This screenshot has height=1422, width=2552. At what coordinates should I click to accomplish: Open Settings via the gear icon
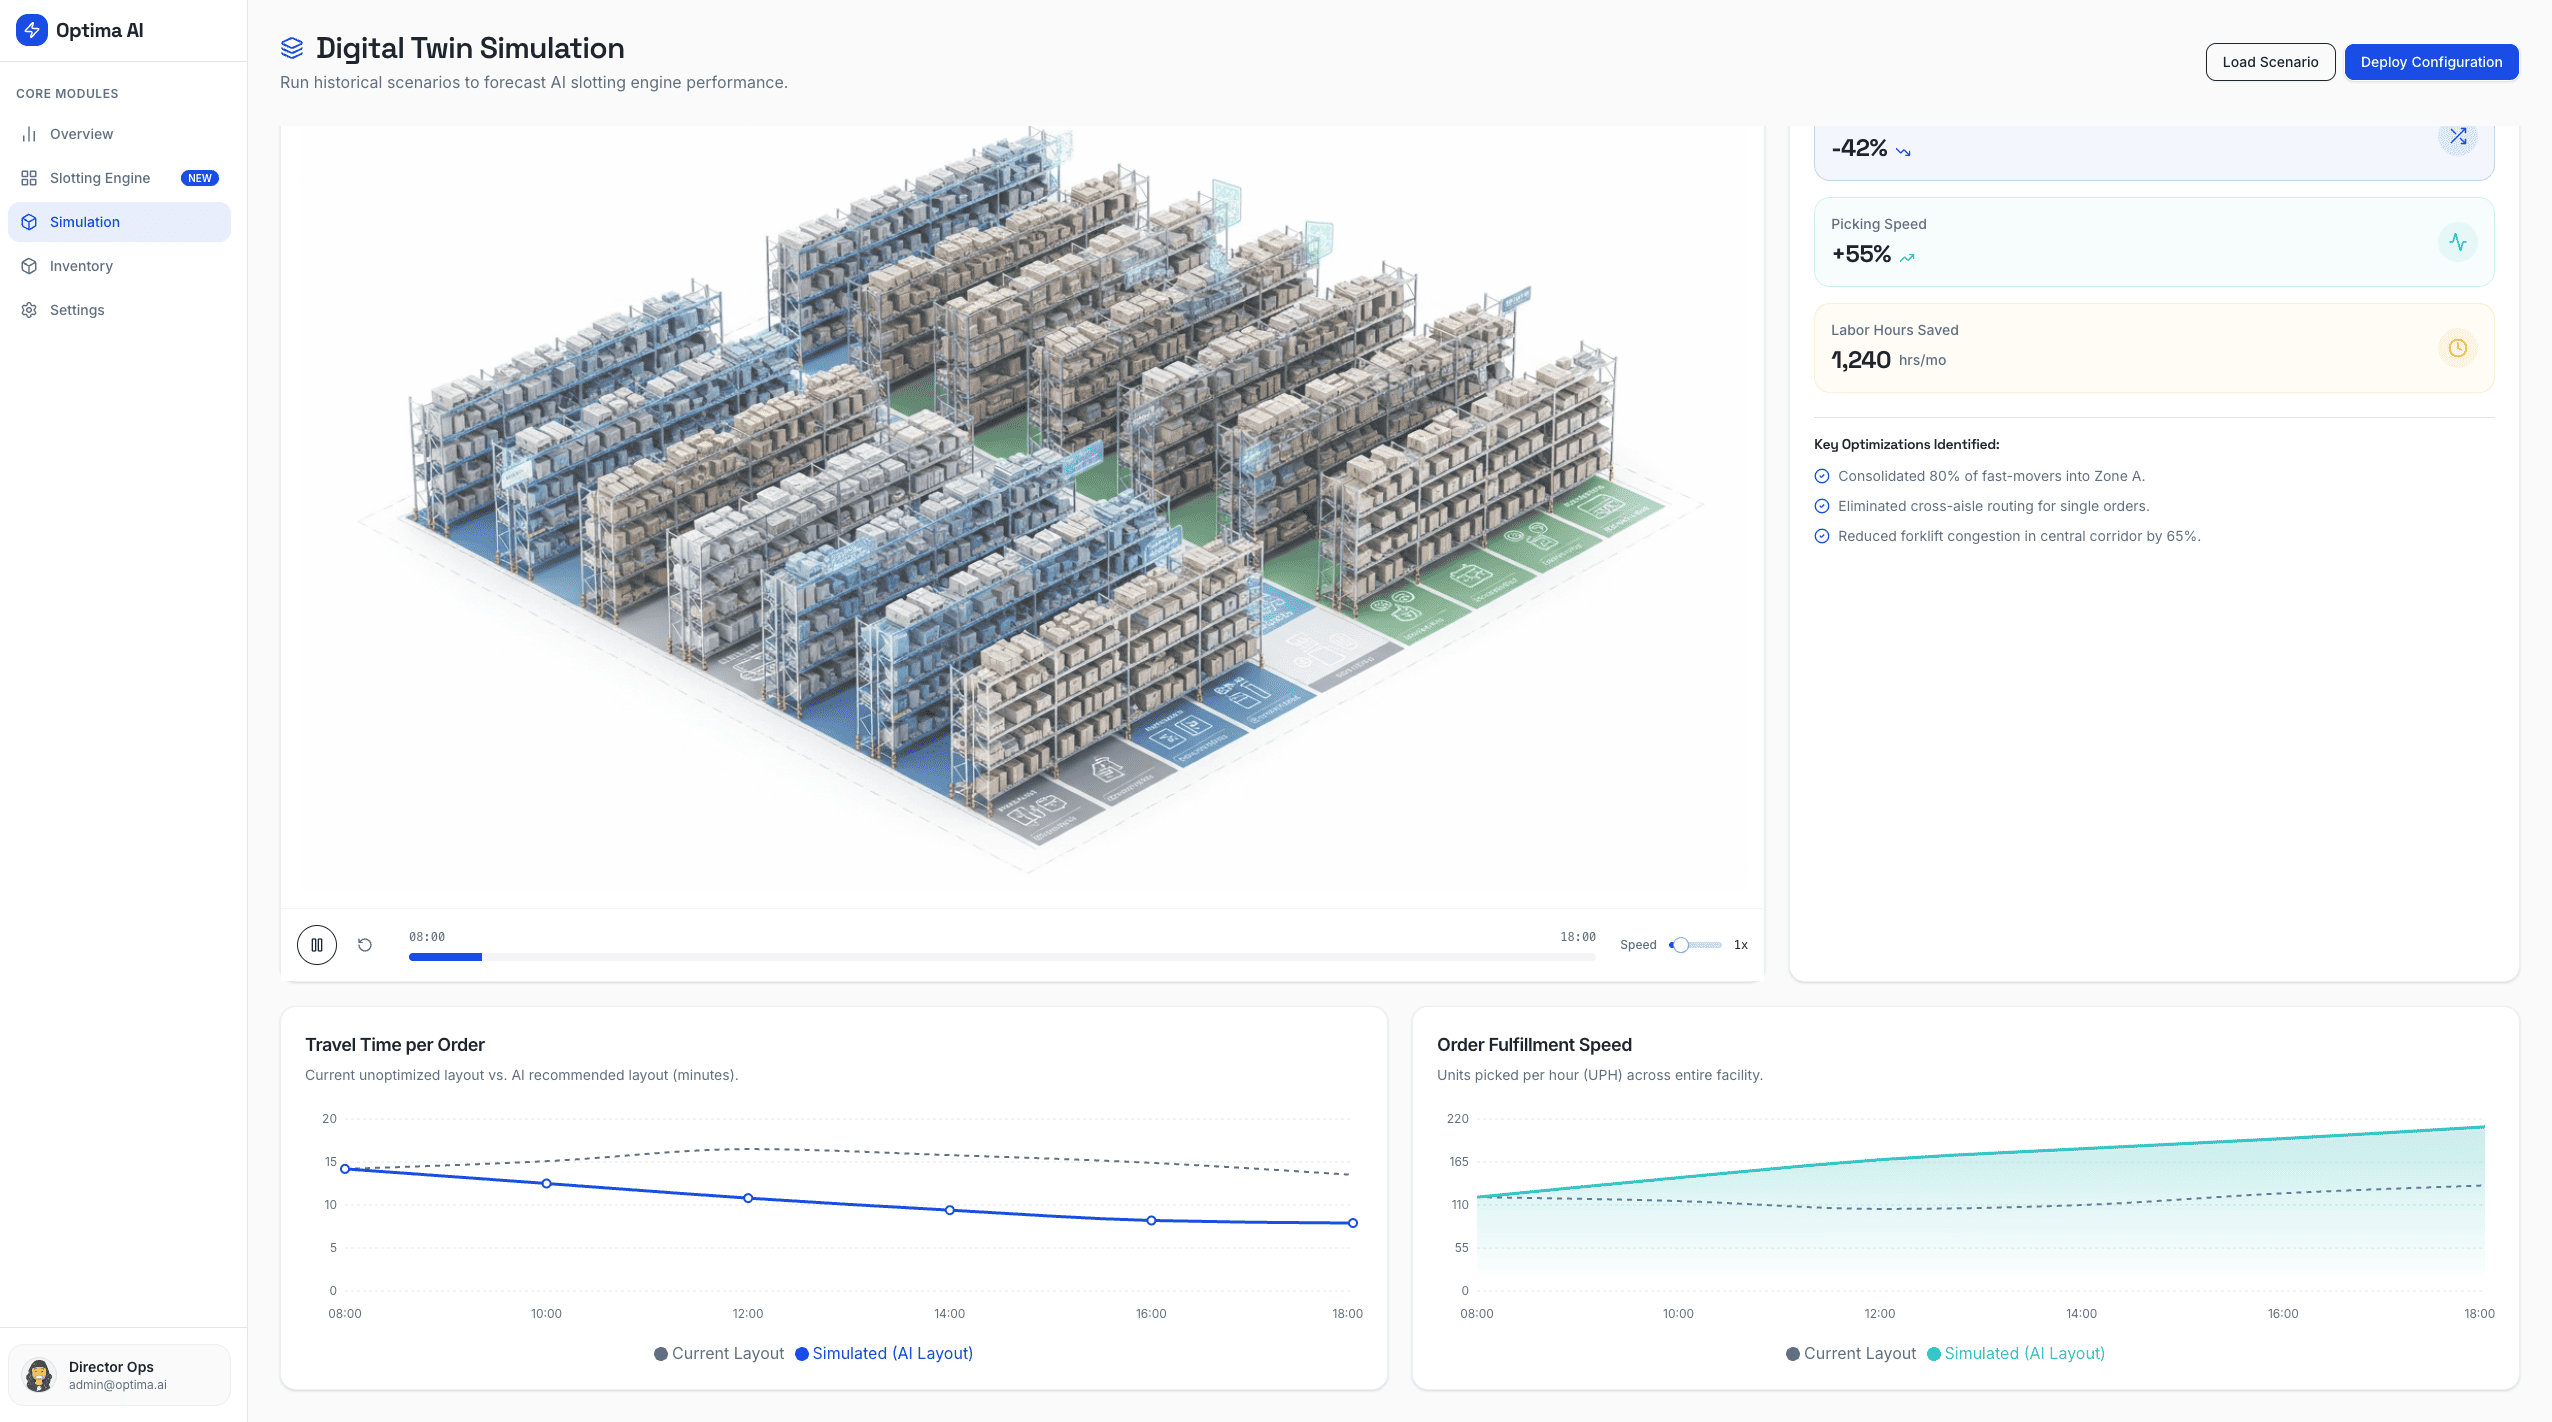pos(29,310)
